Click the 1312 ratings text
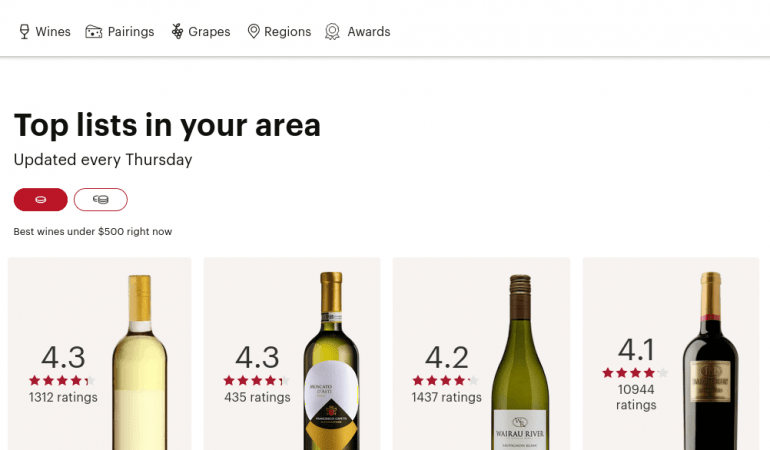The image size is (770, 450). pyautogui.click(x=63, y=397)
